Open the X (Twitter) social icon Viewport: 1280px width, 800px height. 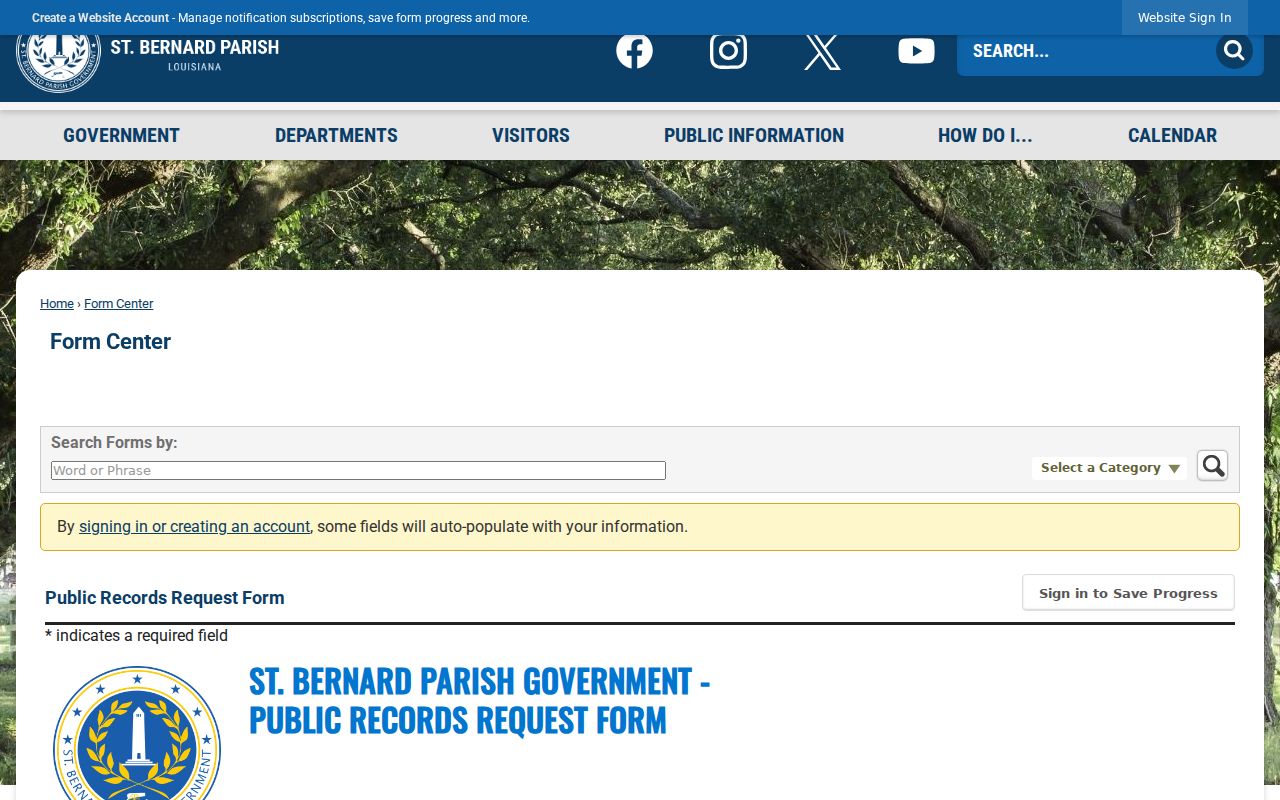tap(822, 51)
